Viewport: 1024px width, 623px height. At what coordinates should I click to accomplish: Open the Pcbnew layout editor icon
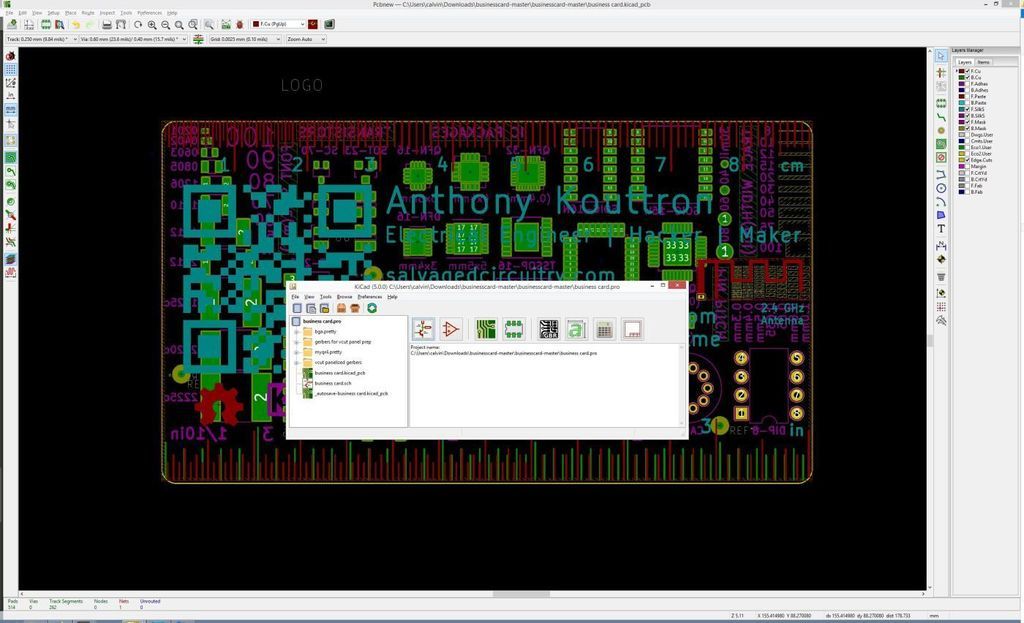(x=486, y=328)
